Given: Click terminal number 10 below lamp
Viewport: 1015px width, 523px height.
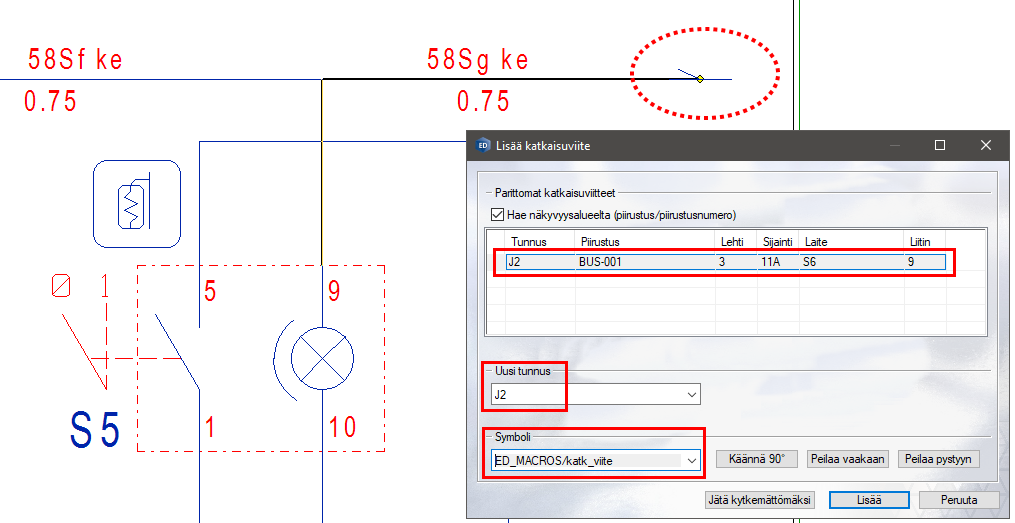Looking at the screenshot, I should 342,427.
